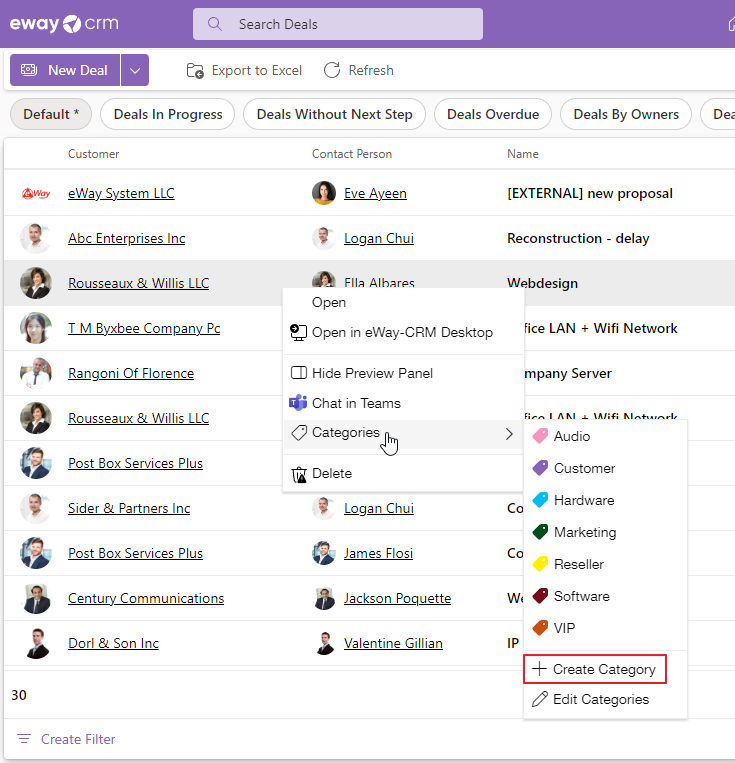The width and height of the screenshot is (735, 763).
Task: Choose Open in eWay-CRM Desktop
Action: tap(404, 332)
